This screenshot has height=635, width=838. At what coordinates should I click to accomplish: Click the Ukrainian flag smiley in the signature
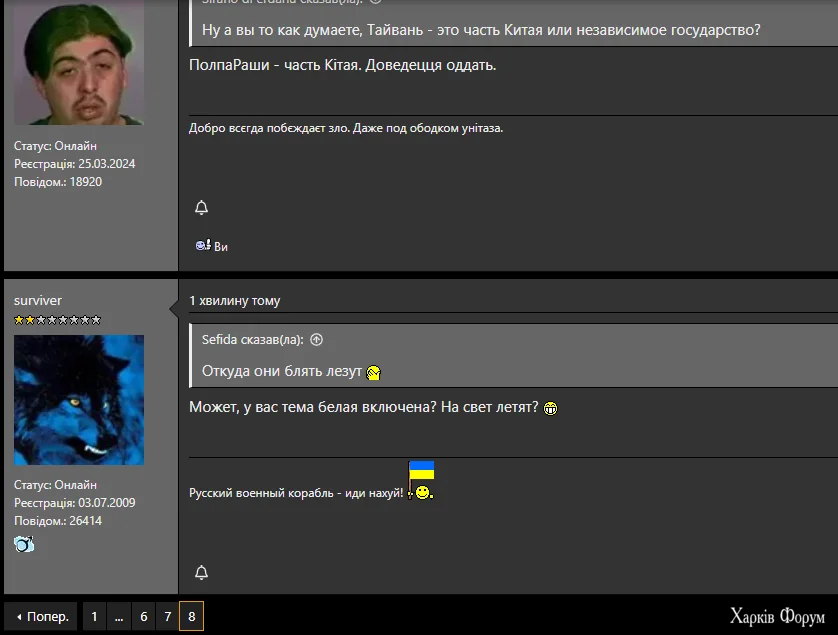pos(421,480)
